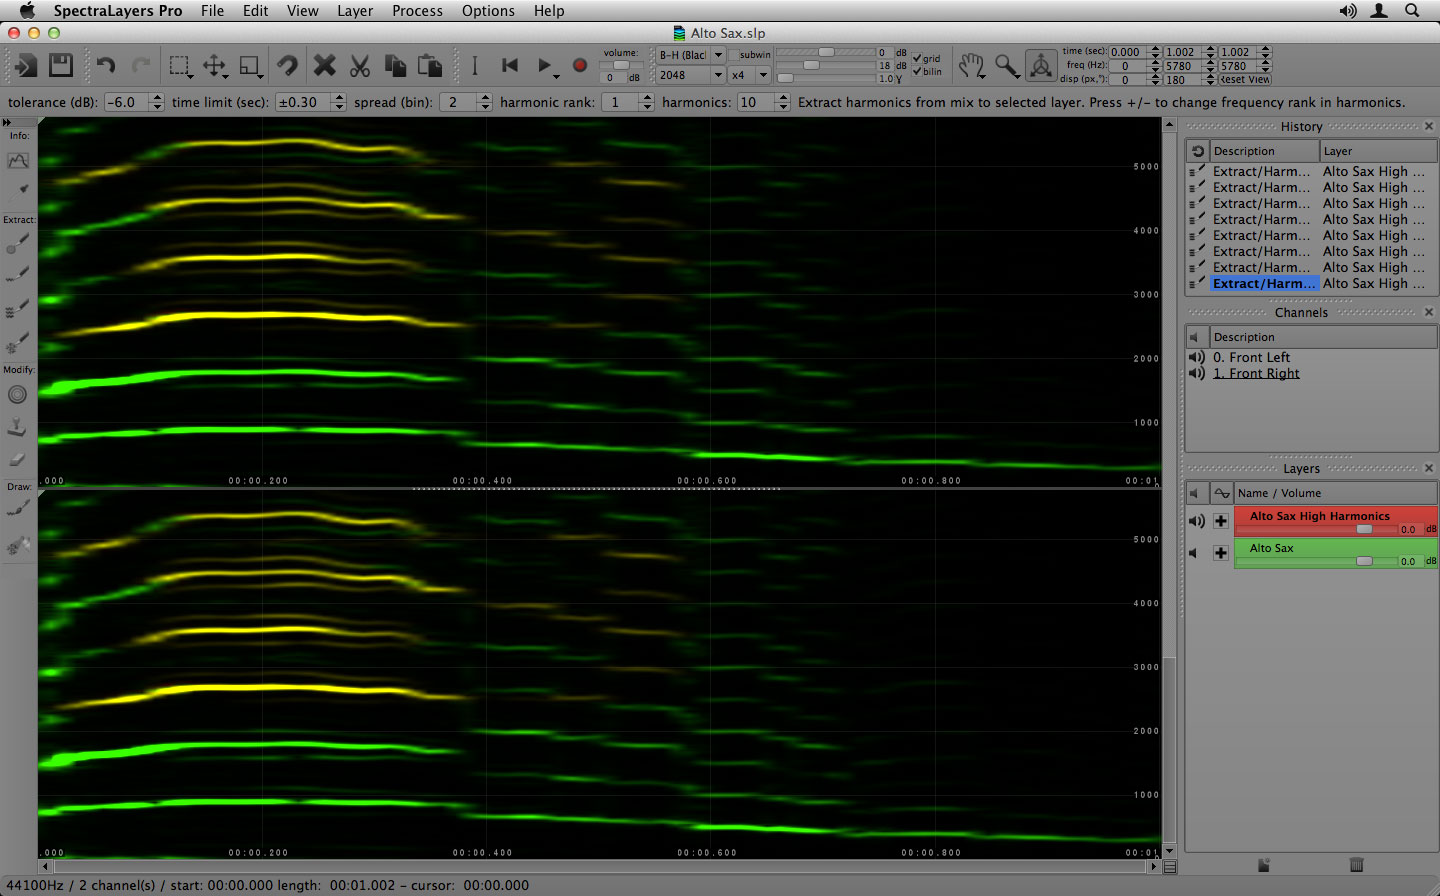Open the Layer menu
Screen dimensions: 1440x896
tap(355, 10)
